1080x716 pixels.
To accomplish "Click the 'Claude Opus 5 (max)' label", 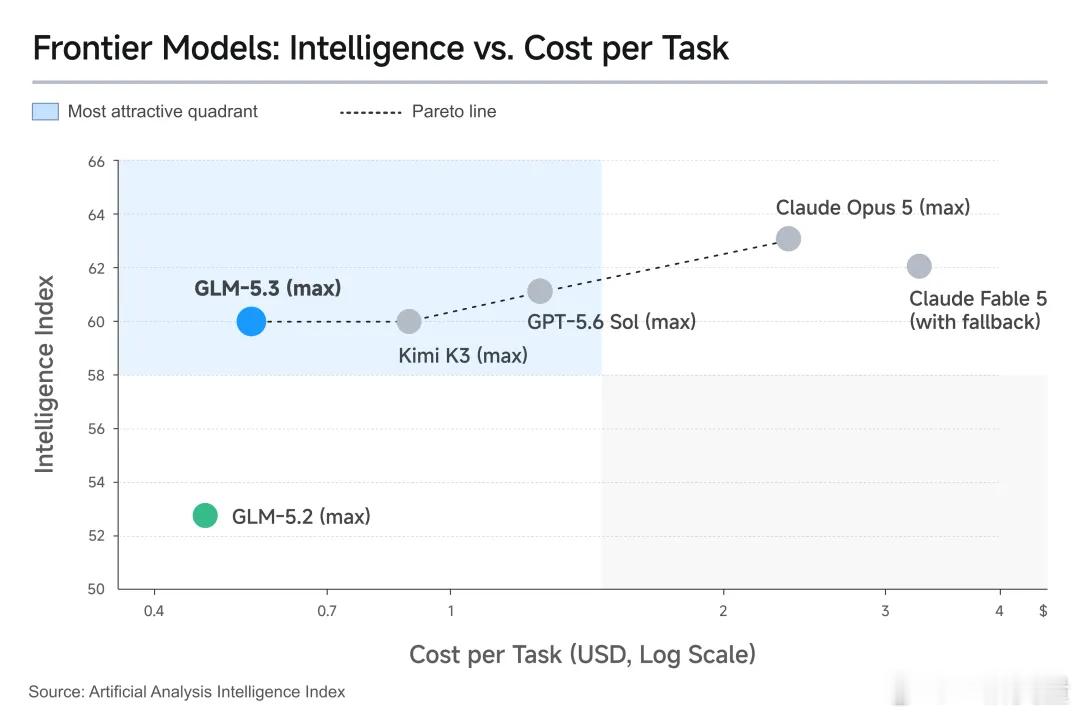I will tap(873, 207).
